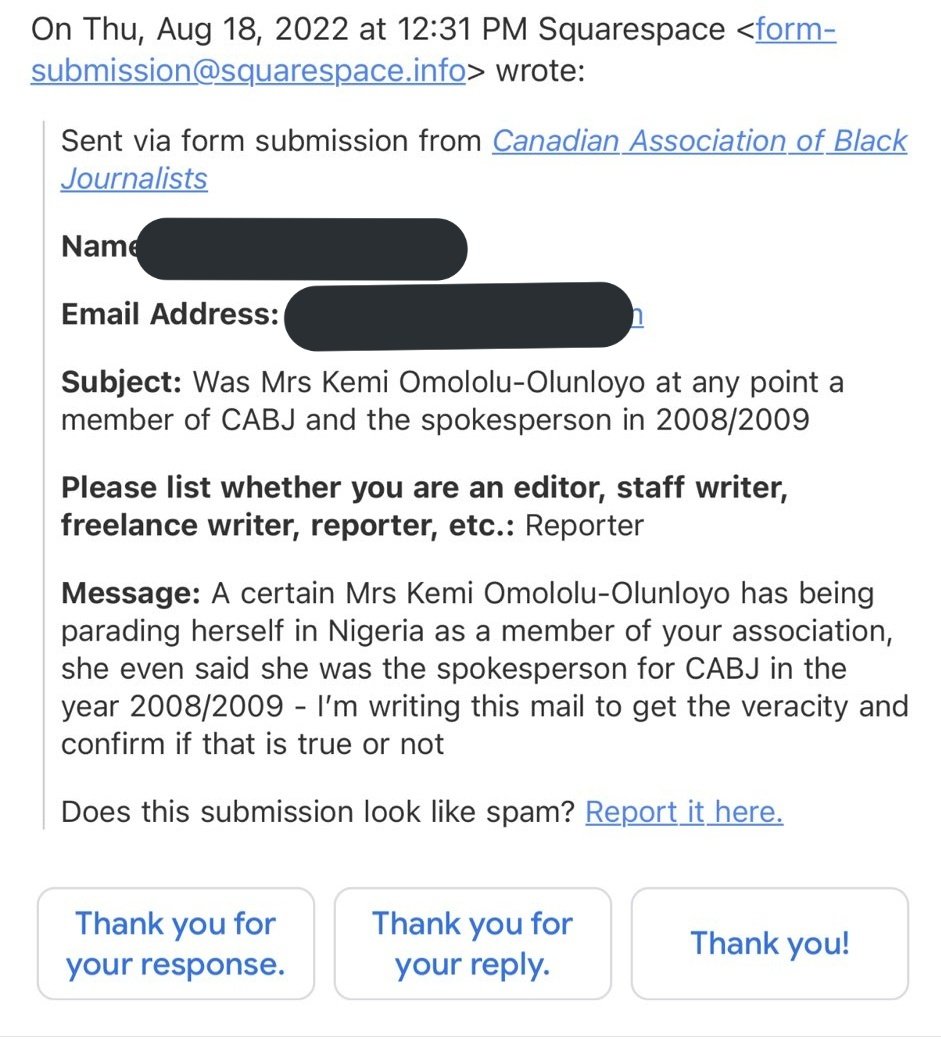Select the 'Reporter' answer text
This screenshot has width=941, height=1056.
(584, 525)
